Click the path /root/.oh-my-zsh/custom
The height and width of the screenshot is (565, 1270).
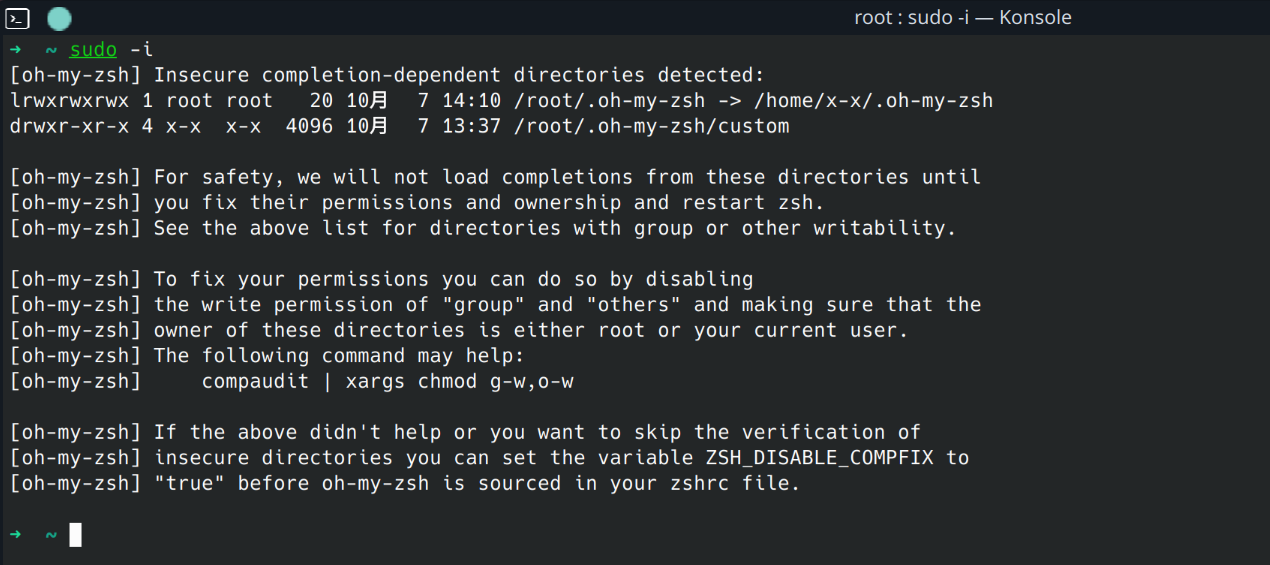pos(651,126)
